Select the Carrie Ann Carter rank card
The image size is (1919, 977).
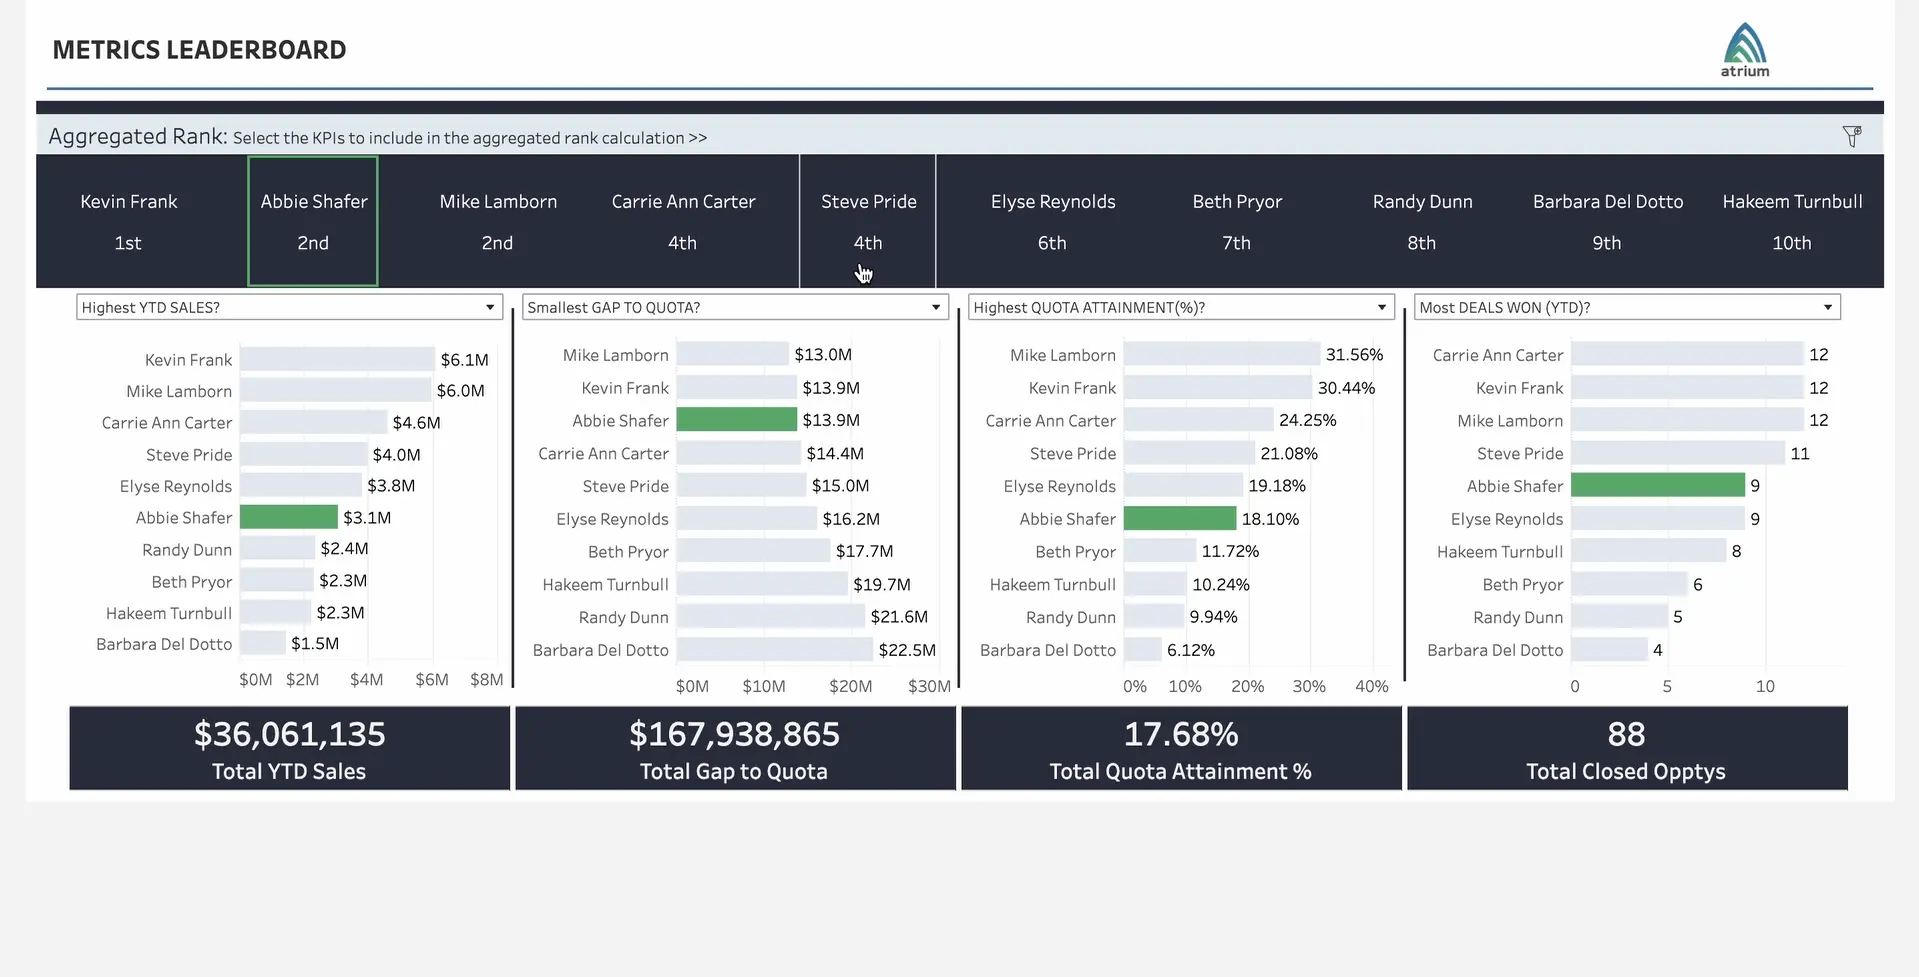tap(682, 220)
